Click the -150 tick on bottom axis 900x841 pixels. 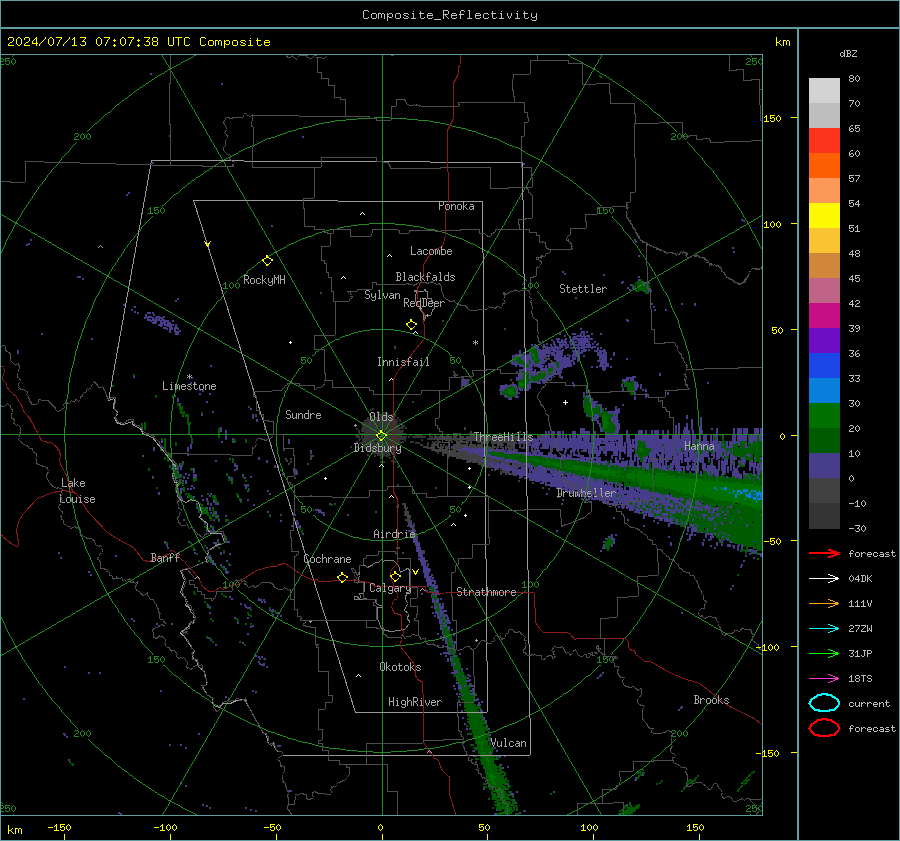click(59, 827)
